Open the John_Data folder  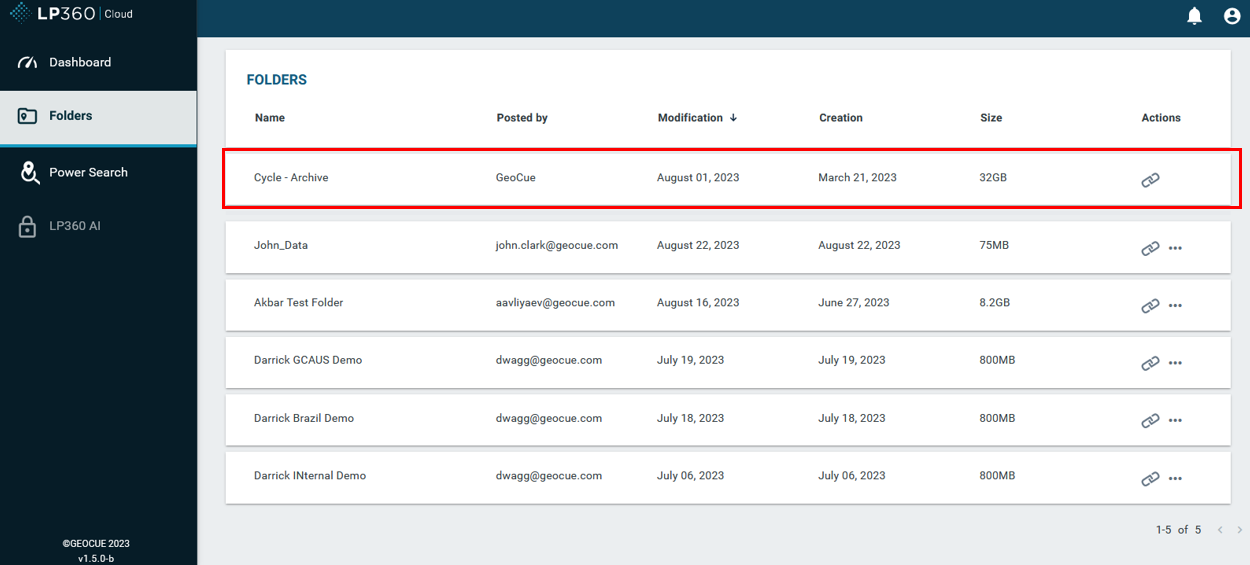pos(281,245)
